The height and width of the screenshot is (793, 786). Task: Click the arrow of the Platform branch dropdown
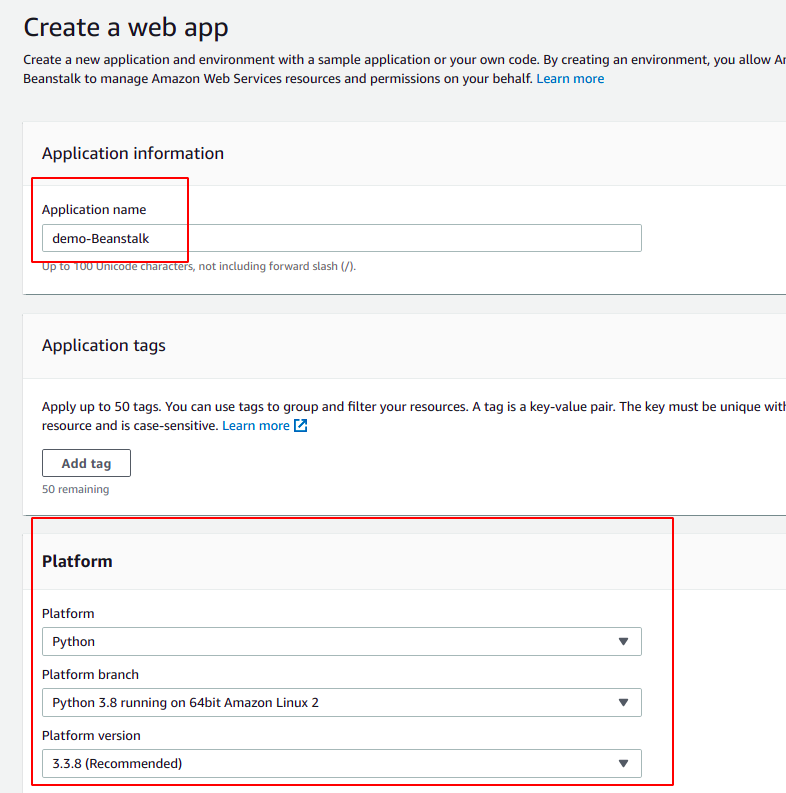tap(623, 702)
